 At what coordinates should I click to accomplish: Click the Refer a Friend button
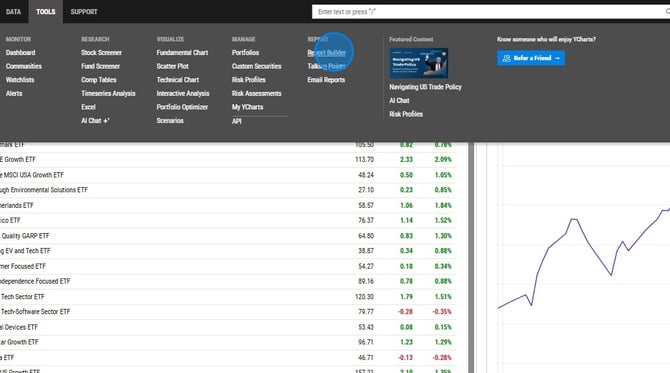point(531,58)
